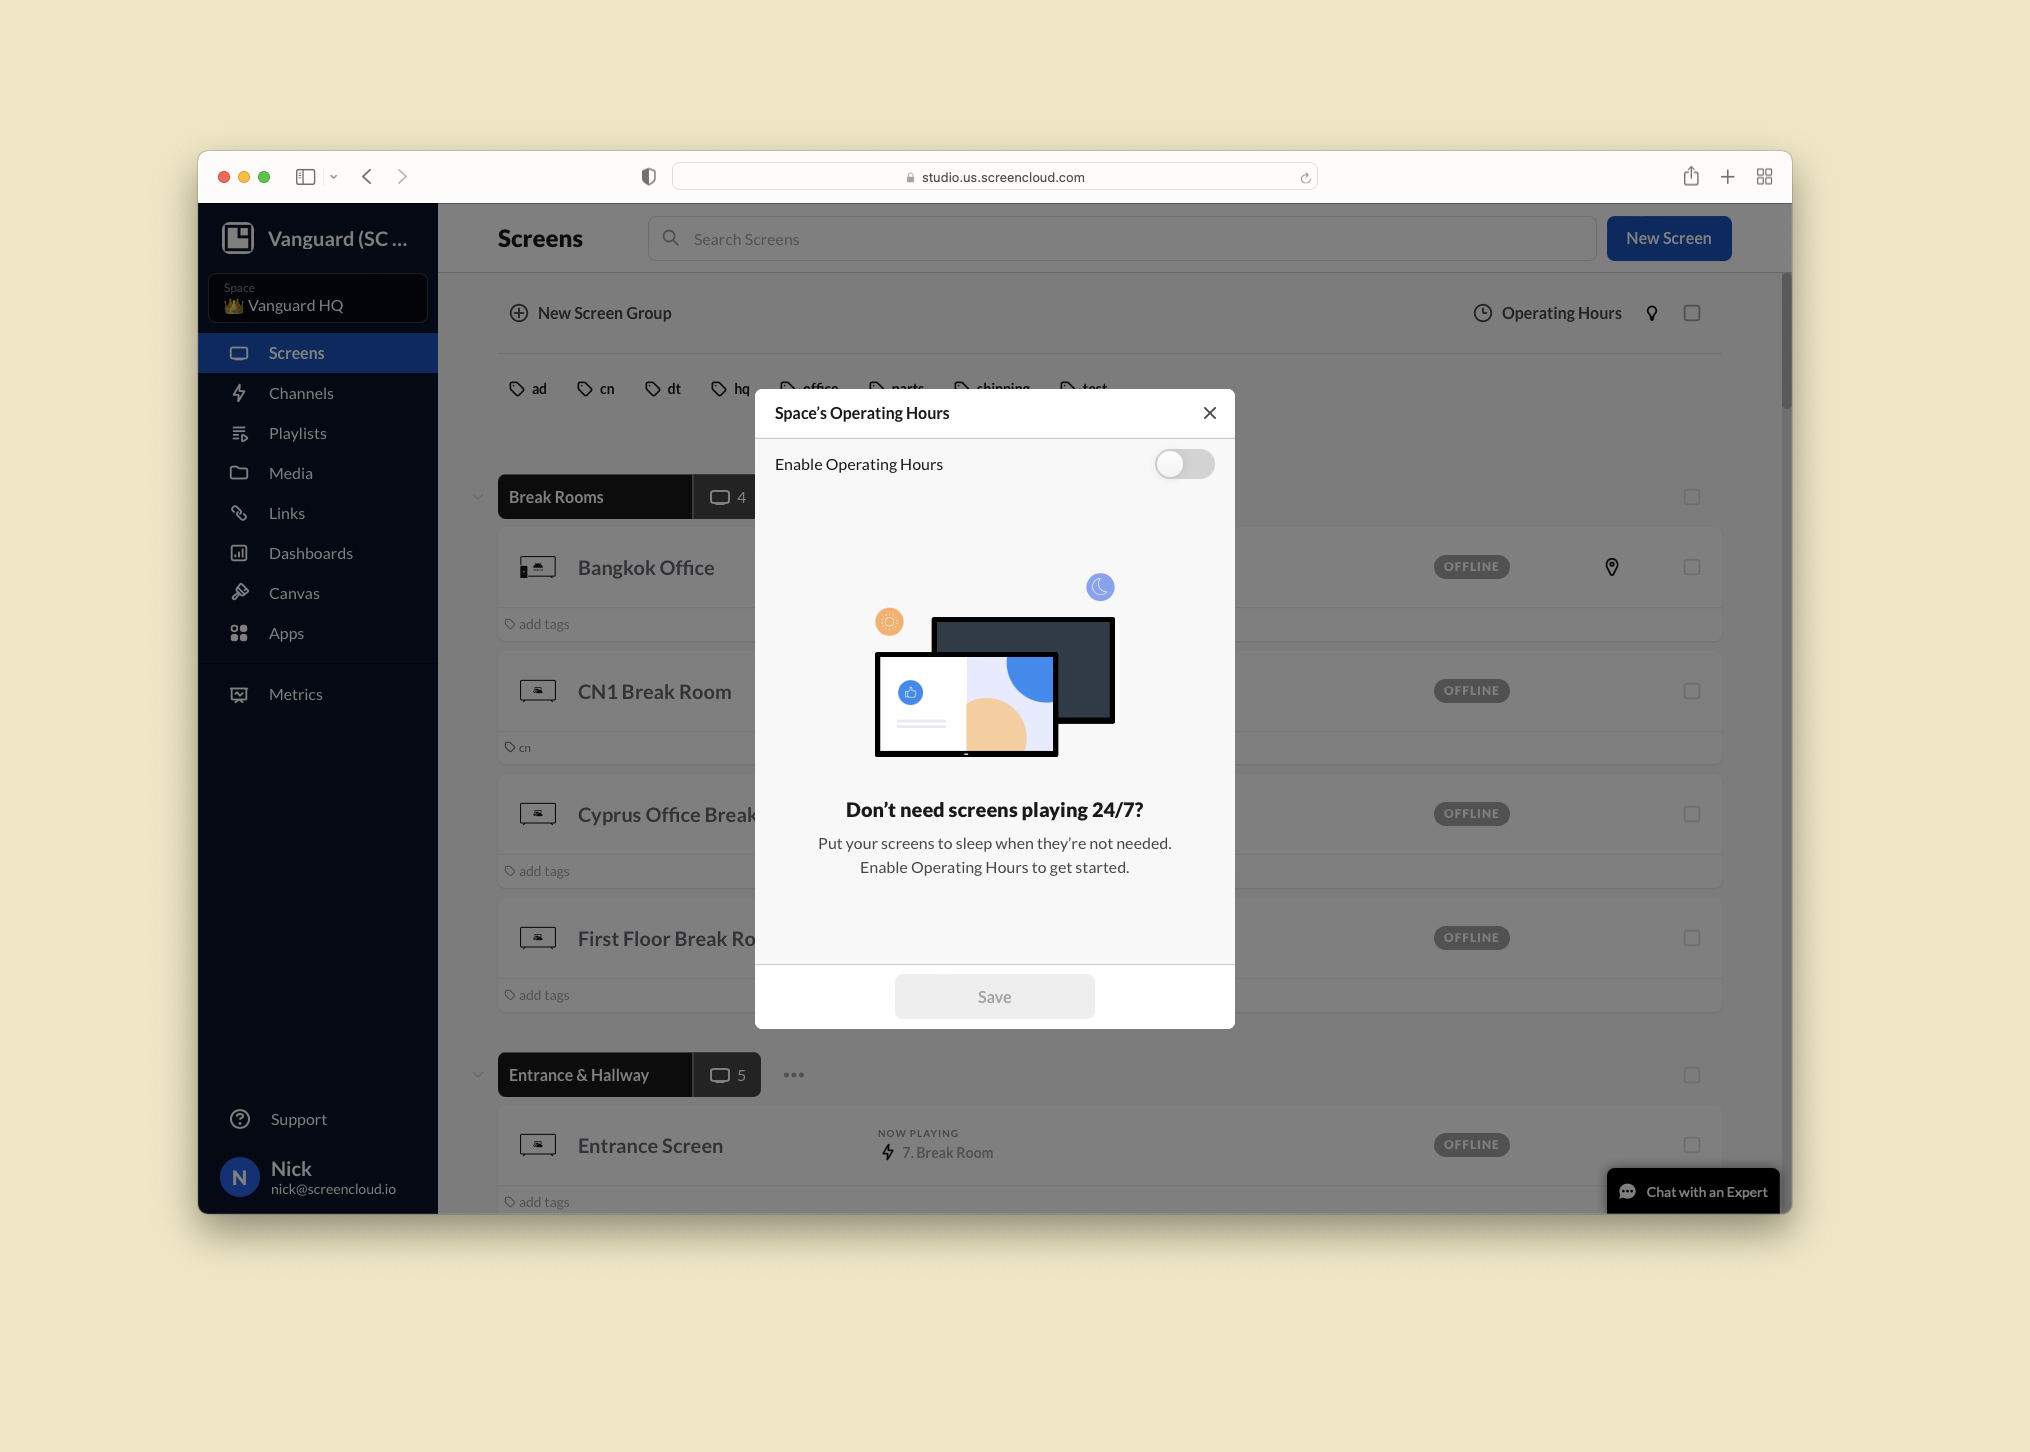Screen dimensions: 2030x1452
Task: Go to Playlists in the sidebar
Action: pyautogui.click(x=298, y=433)
